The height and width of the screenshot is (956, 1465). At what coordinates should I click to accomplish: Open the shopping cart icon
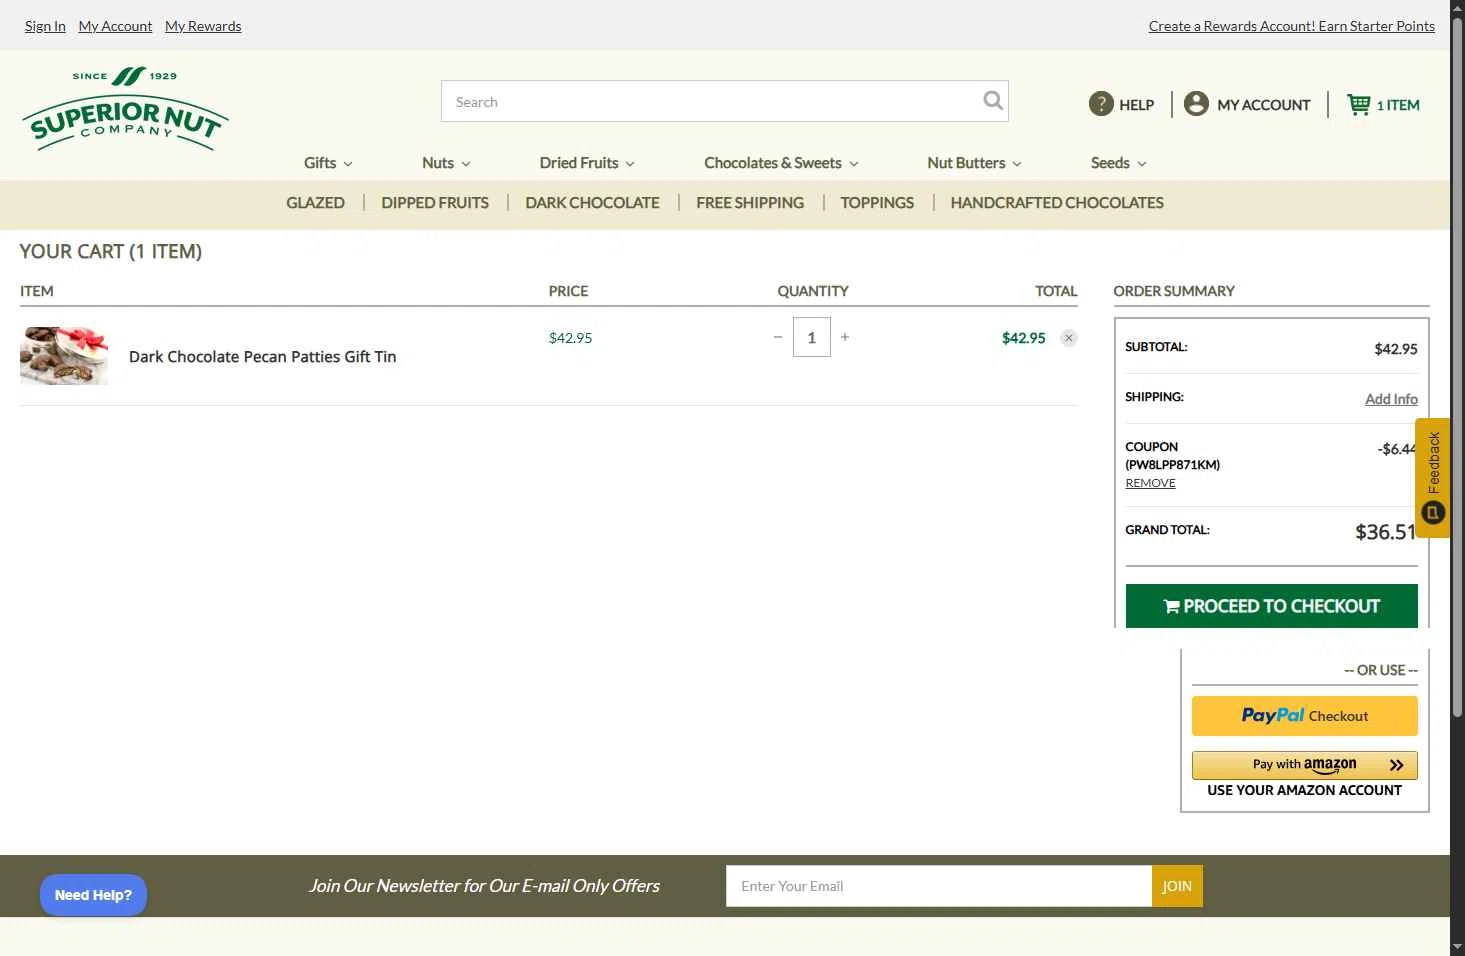(1359, 104)
